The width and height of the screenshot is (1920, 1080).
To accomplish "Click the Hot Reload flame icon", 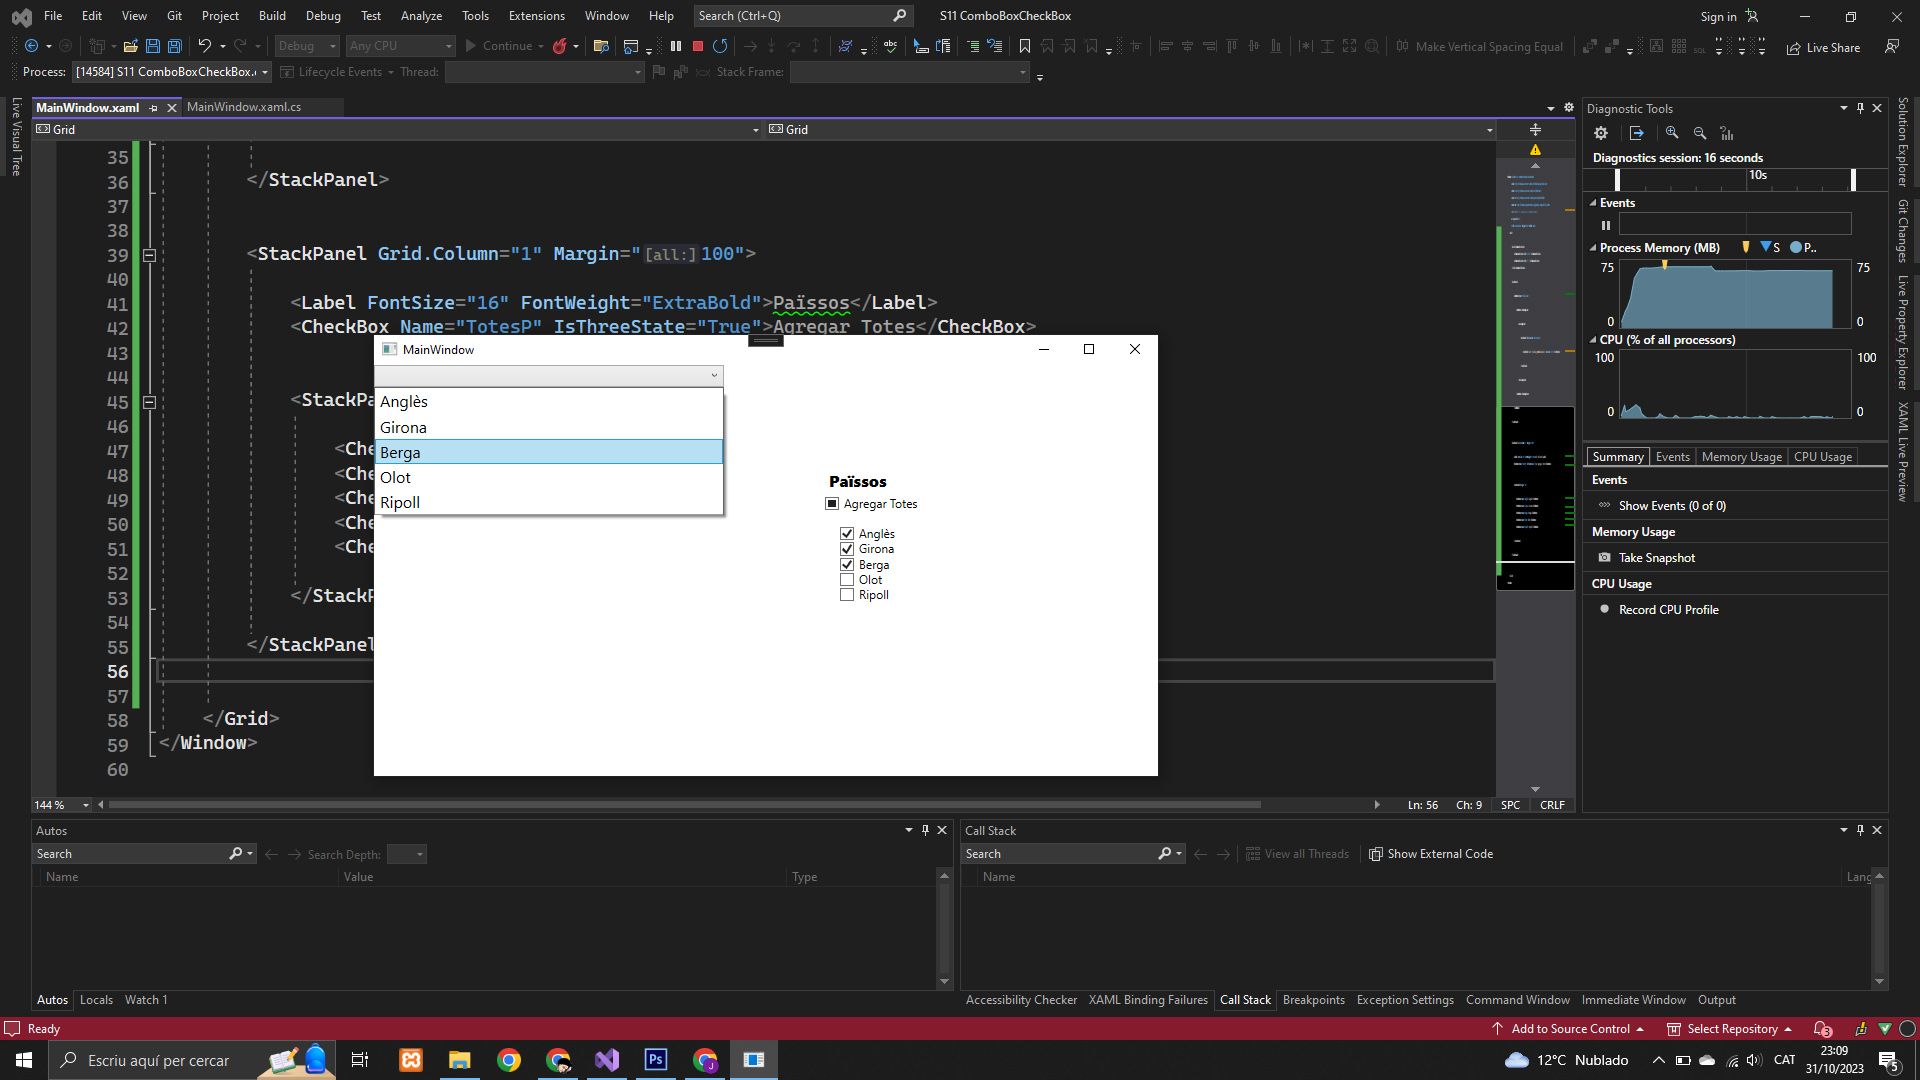I will [560, 46].
